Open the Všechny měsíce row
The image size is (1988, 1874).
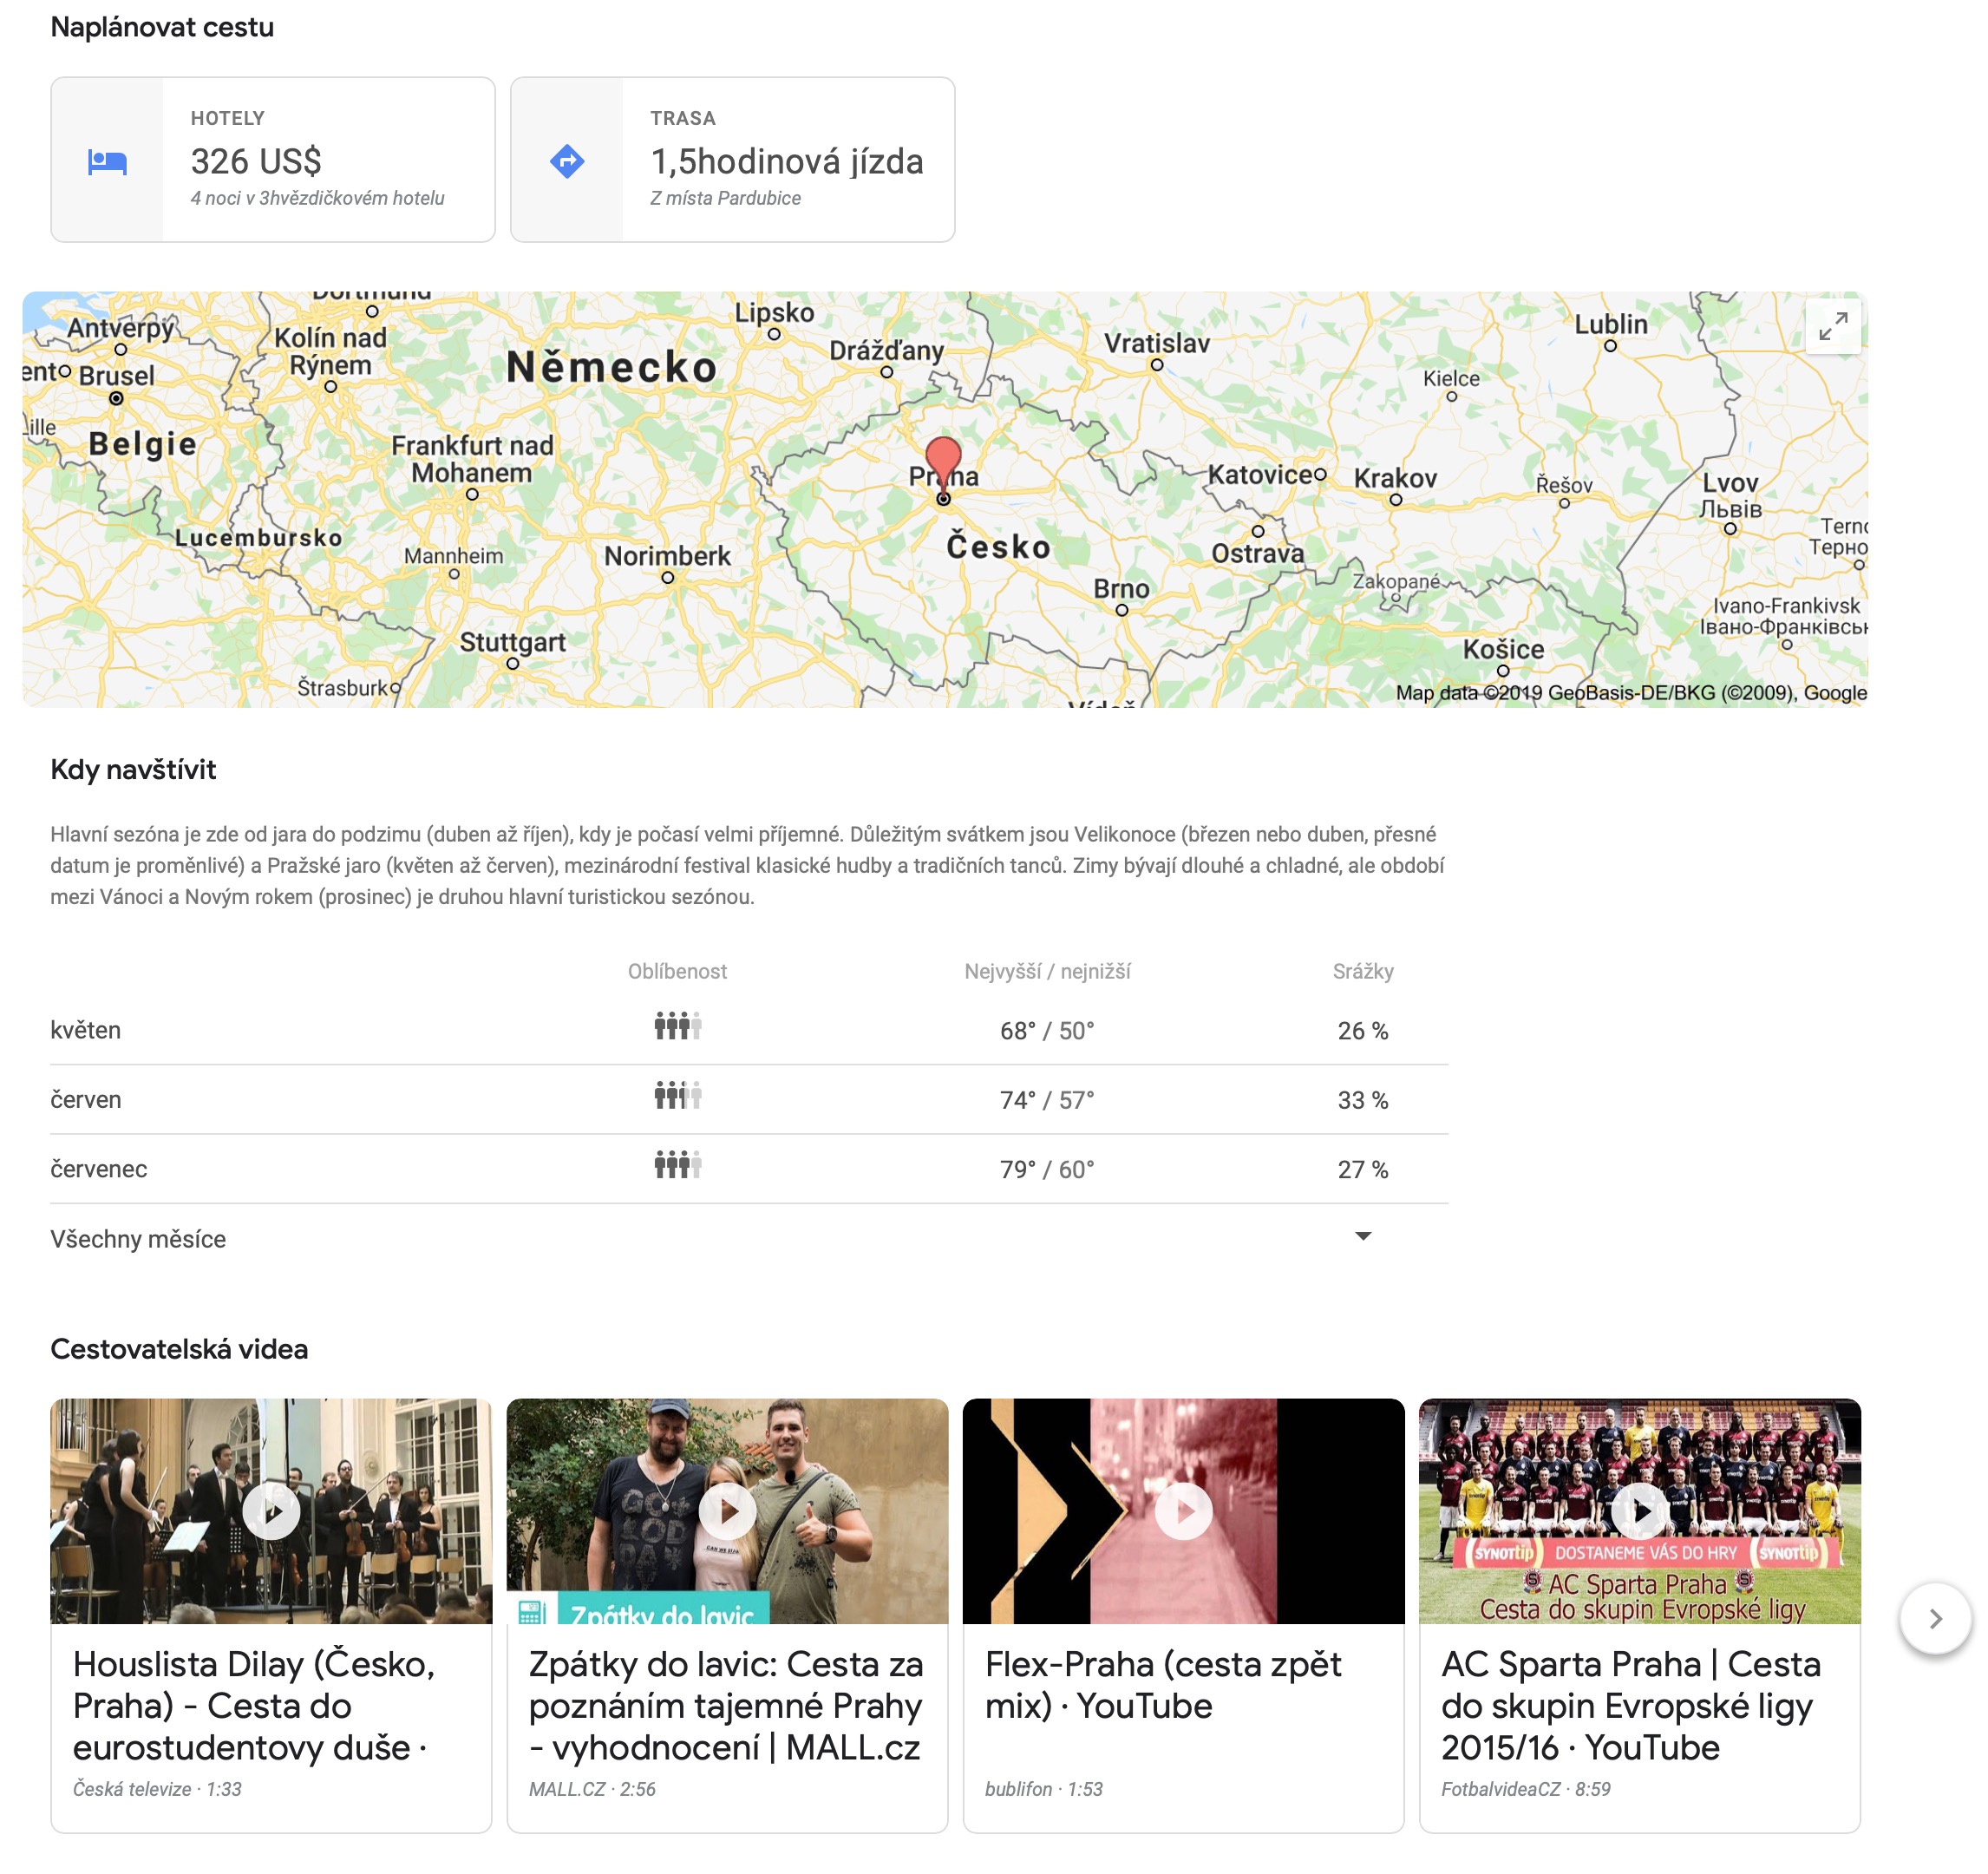click(x=138, y=1239)
